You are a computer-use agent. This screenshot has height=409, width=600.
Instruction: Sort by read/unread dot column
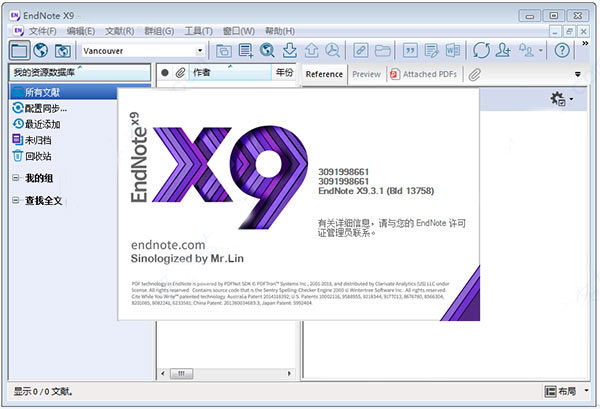click(x=165, y=73)
